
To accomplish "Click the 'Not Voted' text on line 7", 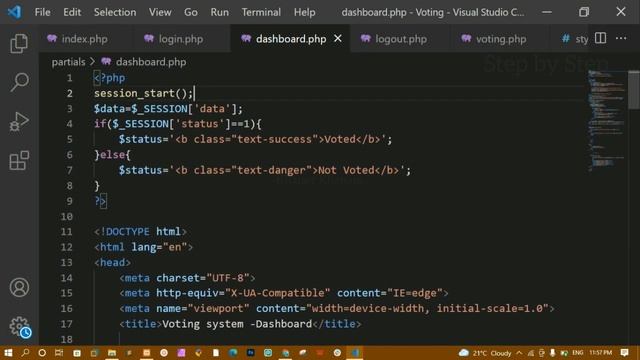I will [x=346, y=170].
